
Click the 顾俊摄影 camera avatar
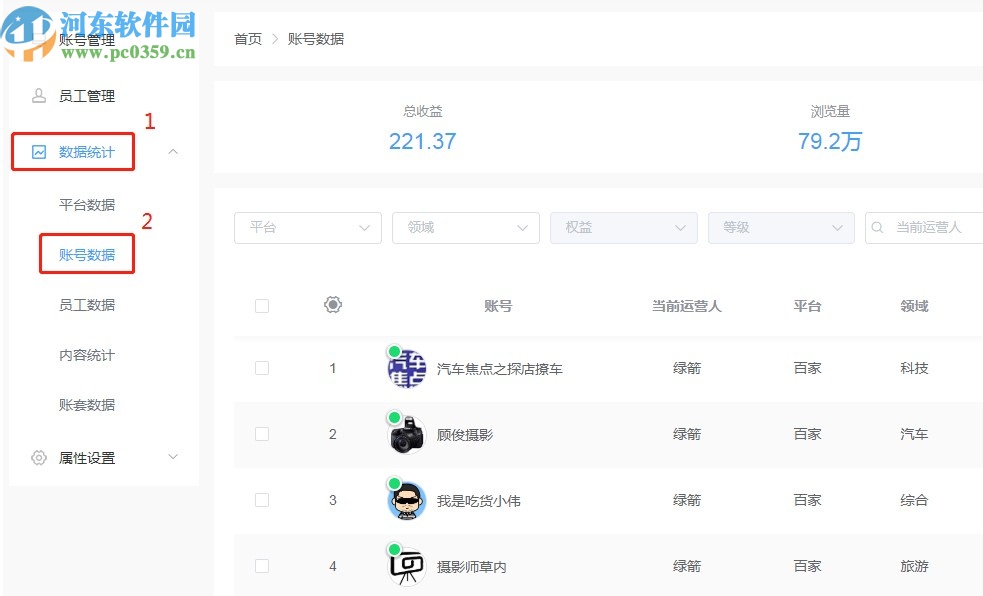point(405,434)
